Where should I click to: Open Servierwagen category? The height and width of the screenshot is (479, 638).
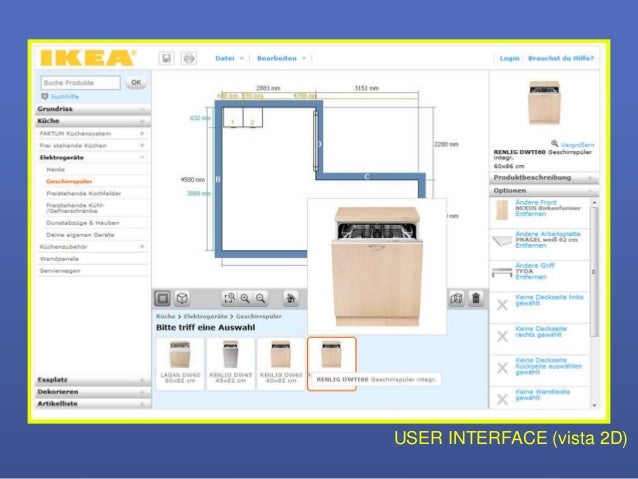tap(60, 271)
